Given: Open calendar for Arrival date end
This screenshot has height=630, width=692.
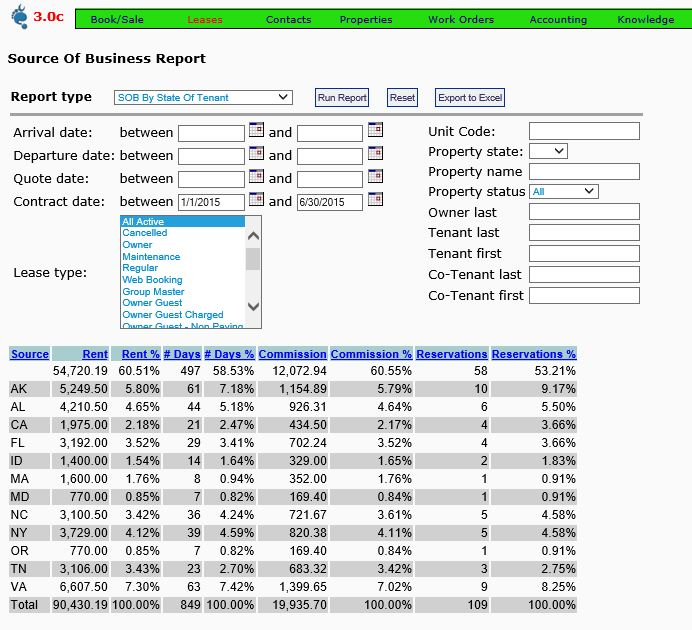Looking at the screenshot, I should coord(376,130).
